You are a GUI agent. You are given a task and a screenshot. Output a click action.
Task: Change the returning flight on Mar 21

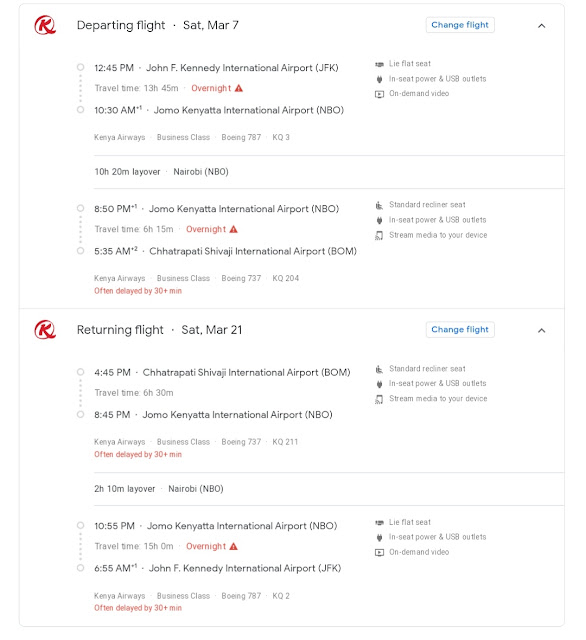coord(460,329)
